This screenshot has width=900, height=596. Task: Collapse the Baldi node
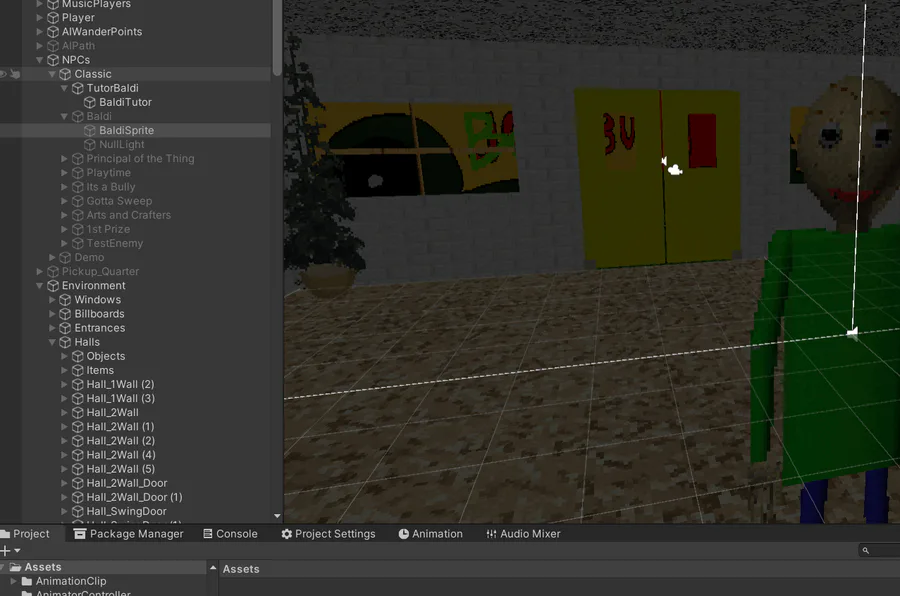coord(64,117)
